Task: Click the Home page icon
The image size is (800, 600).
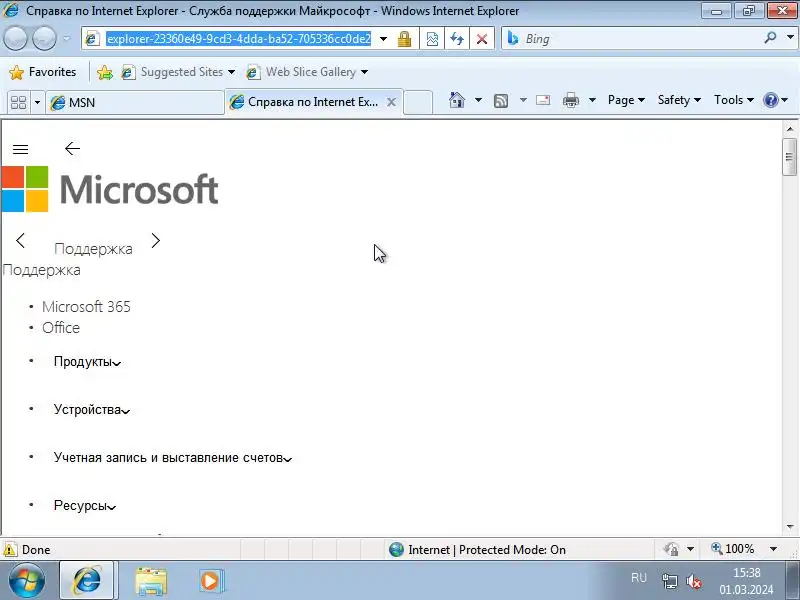Action: (x=457, y=100)
